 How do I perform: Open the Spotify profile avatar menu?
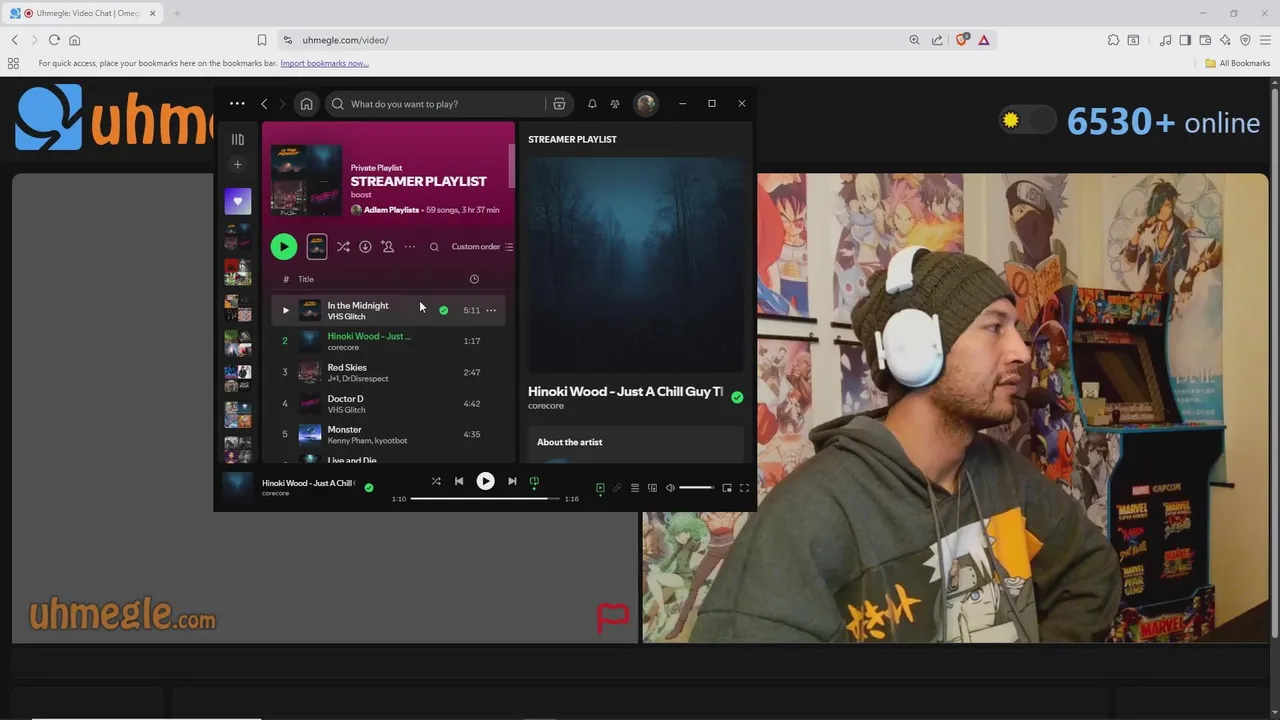[646, 104]
